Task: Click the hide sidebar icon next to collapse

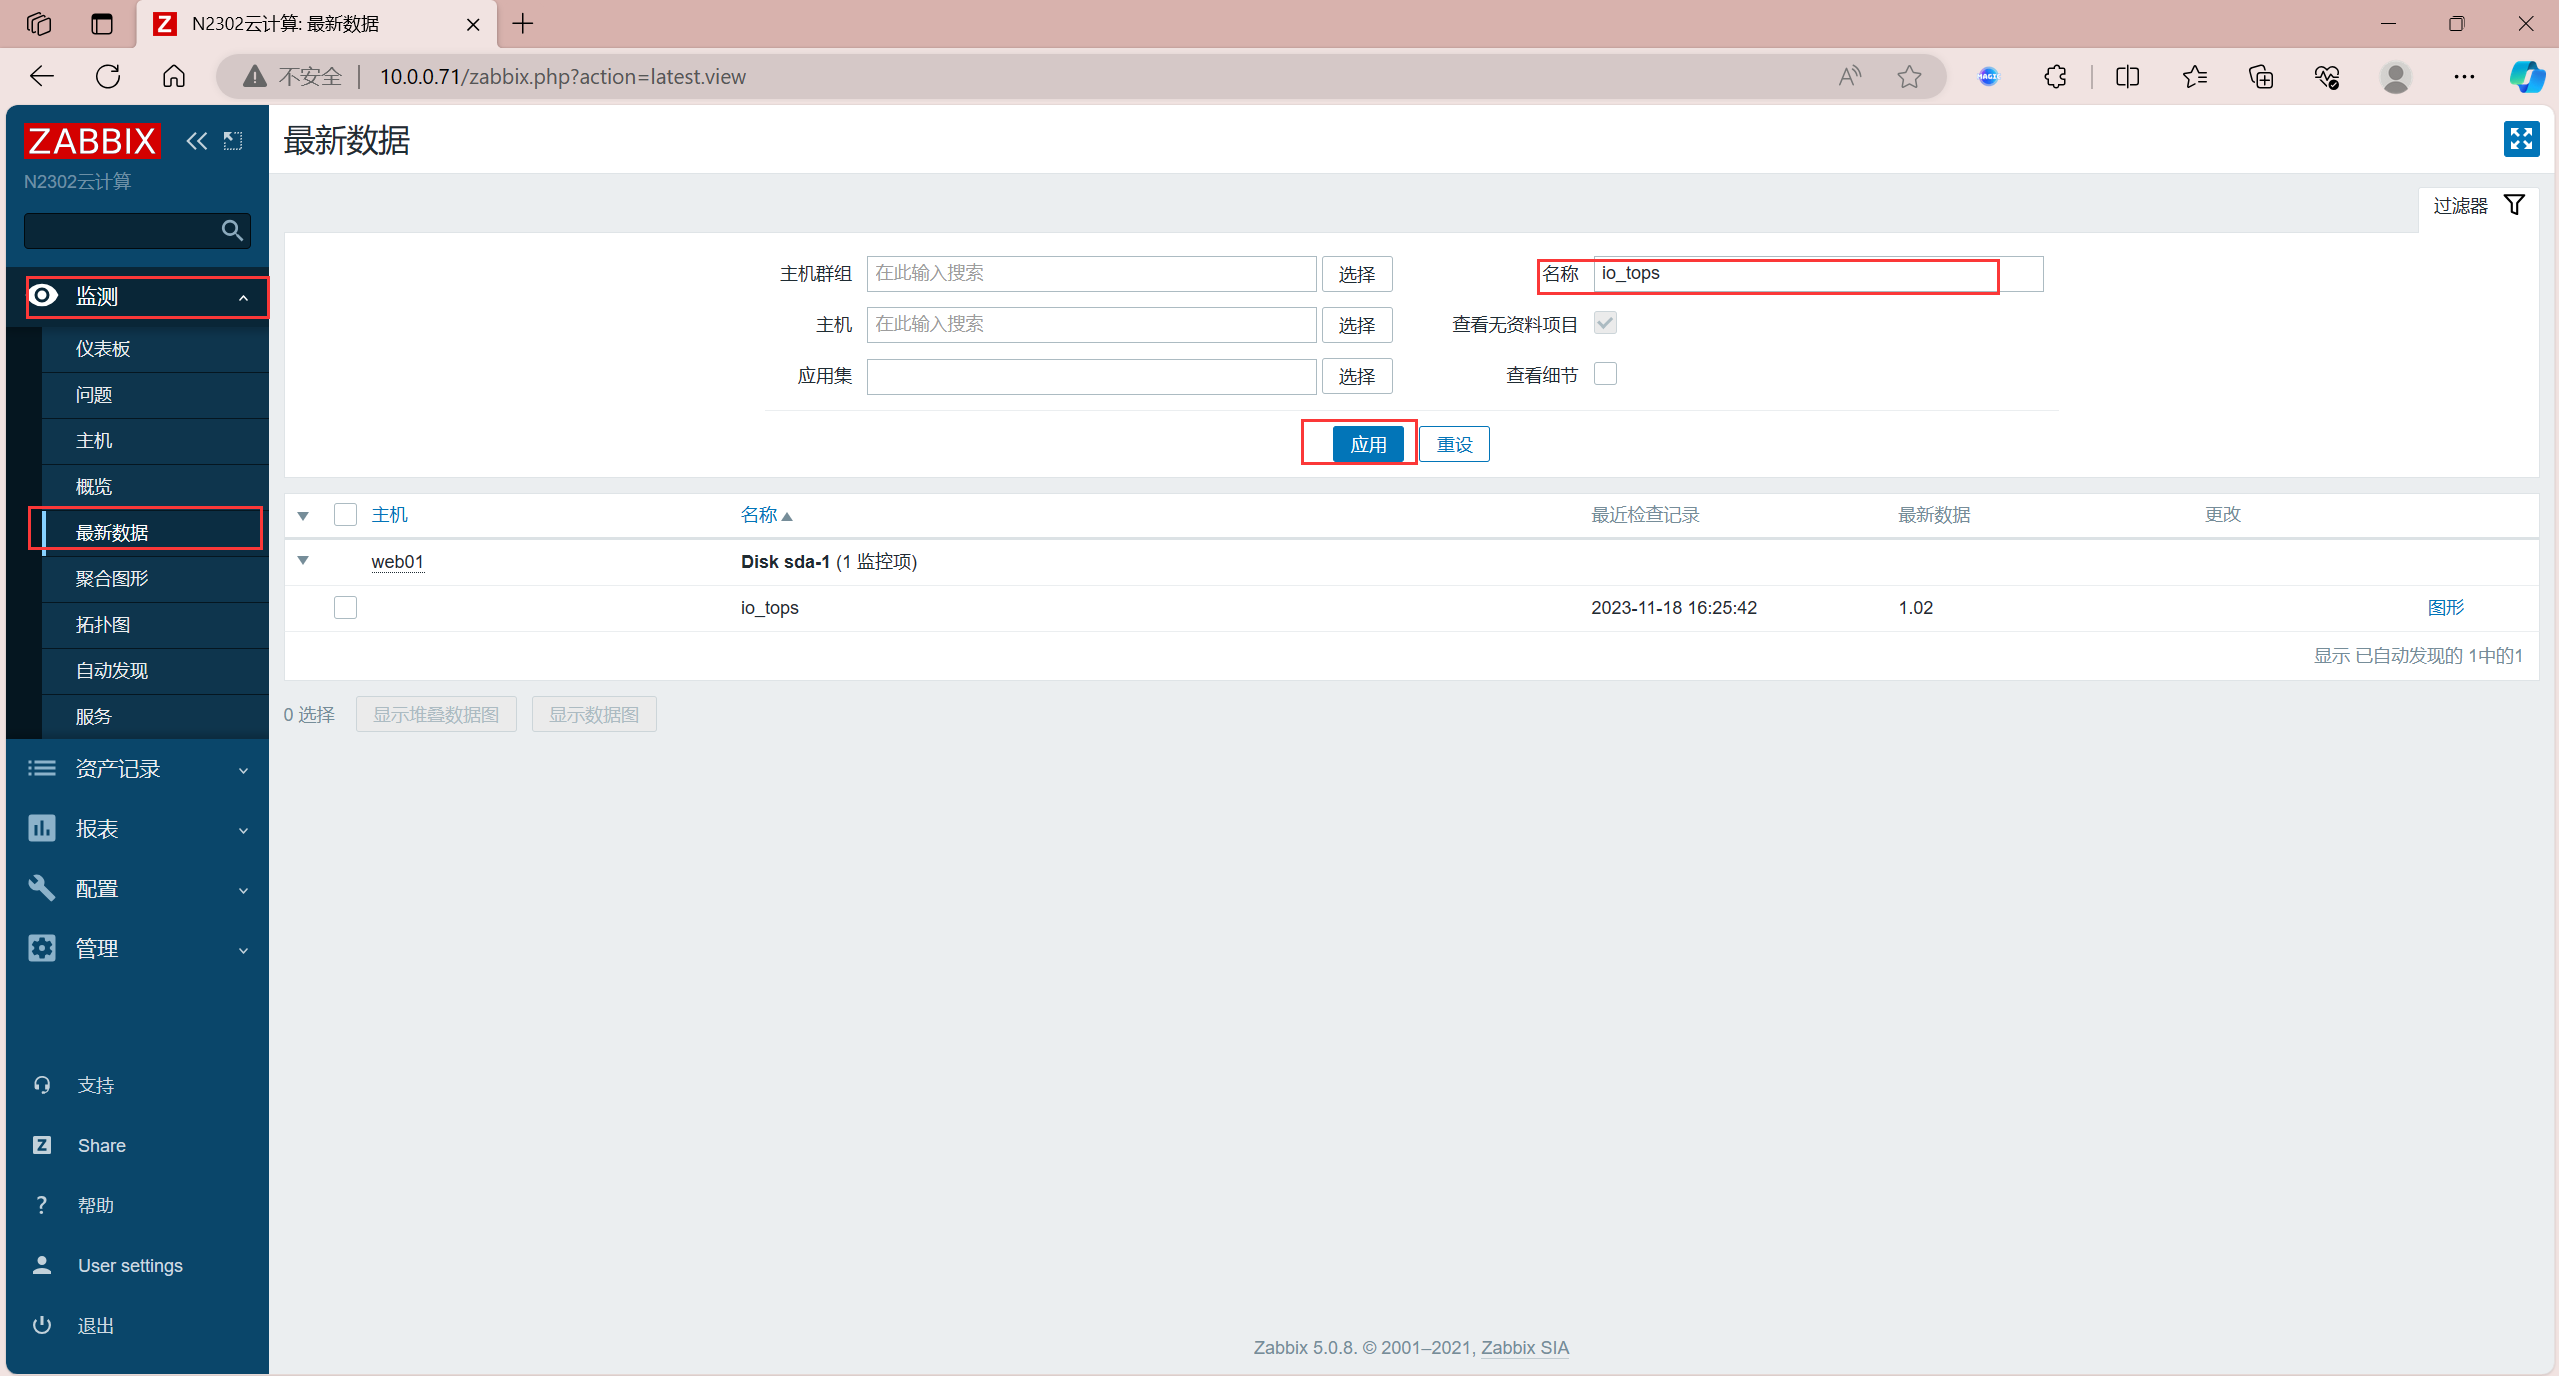Action: point(233,141)
